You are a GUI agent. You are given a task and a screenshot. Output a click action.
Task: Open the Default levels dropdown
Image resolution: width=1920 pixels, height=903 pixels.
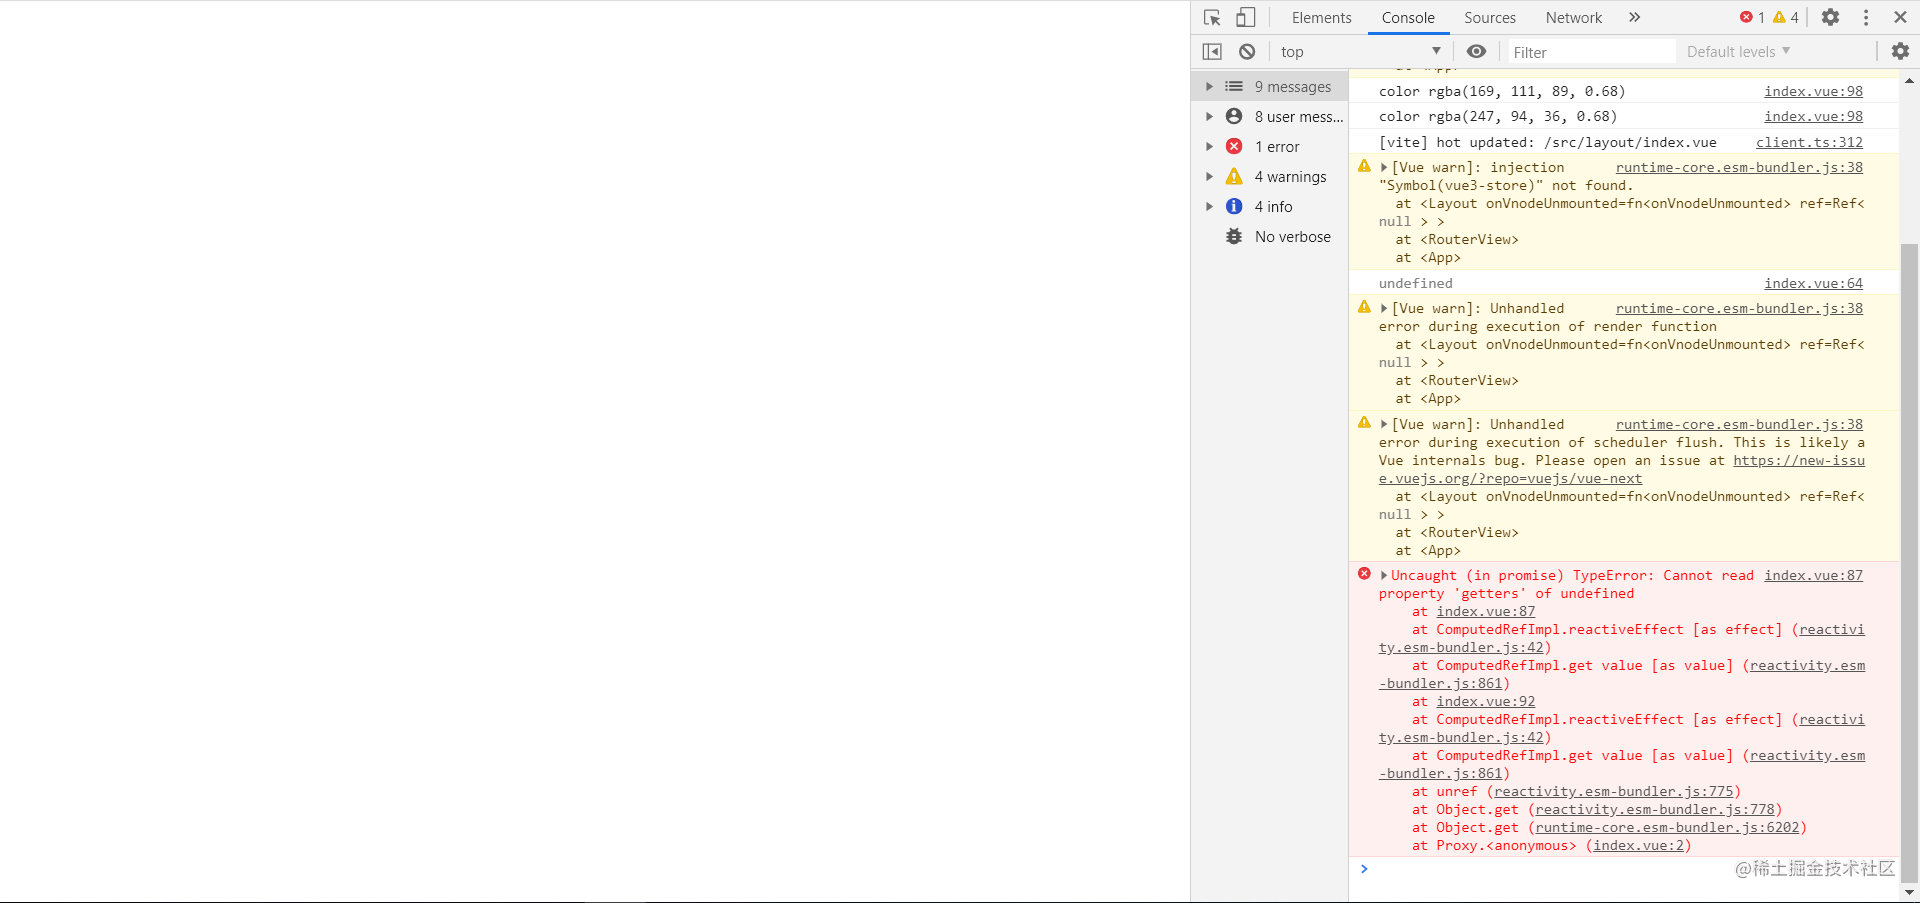point(1738,52)
